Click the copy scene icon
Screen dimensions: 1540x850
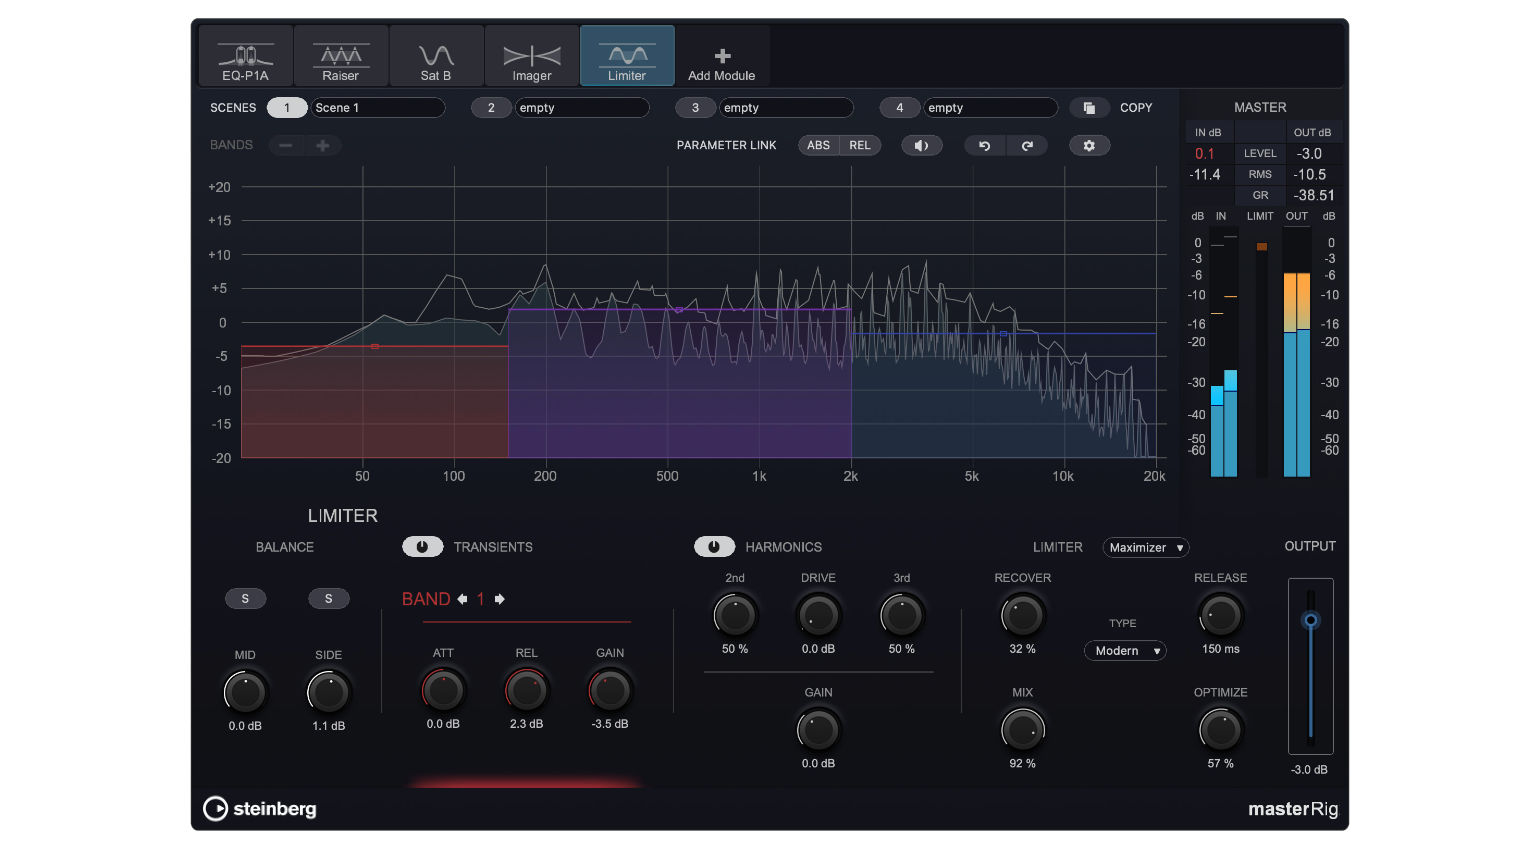(1089, 108)
